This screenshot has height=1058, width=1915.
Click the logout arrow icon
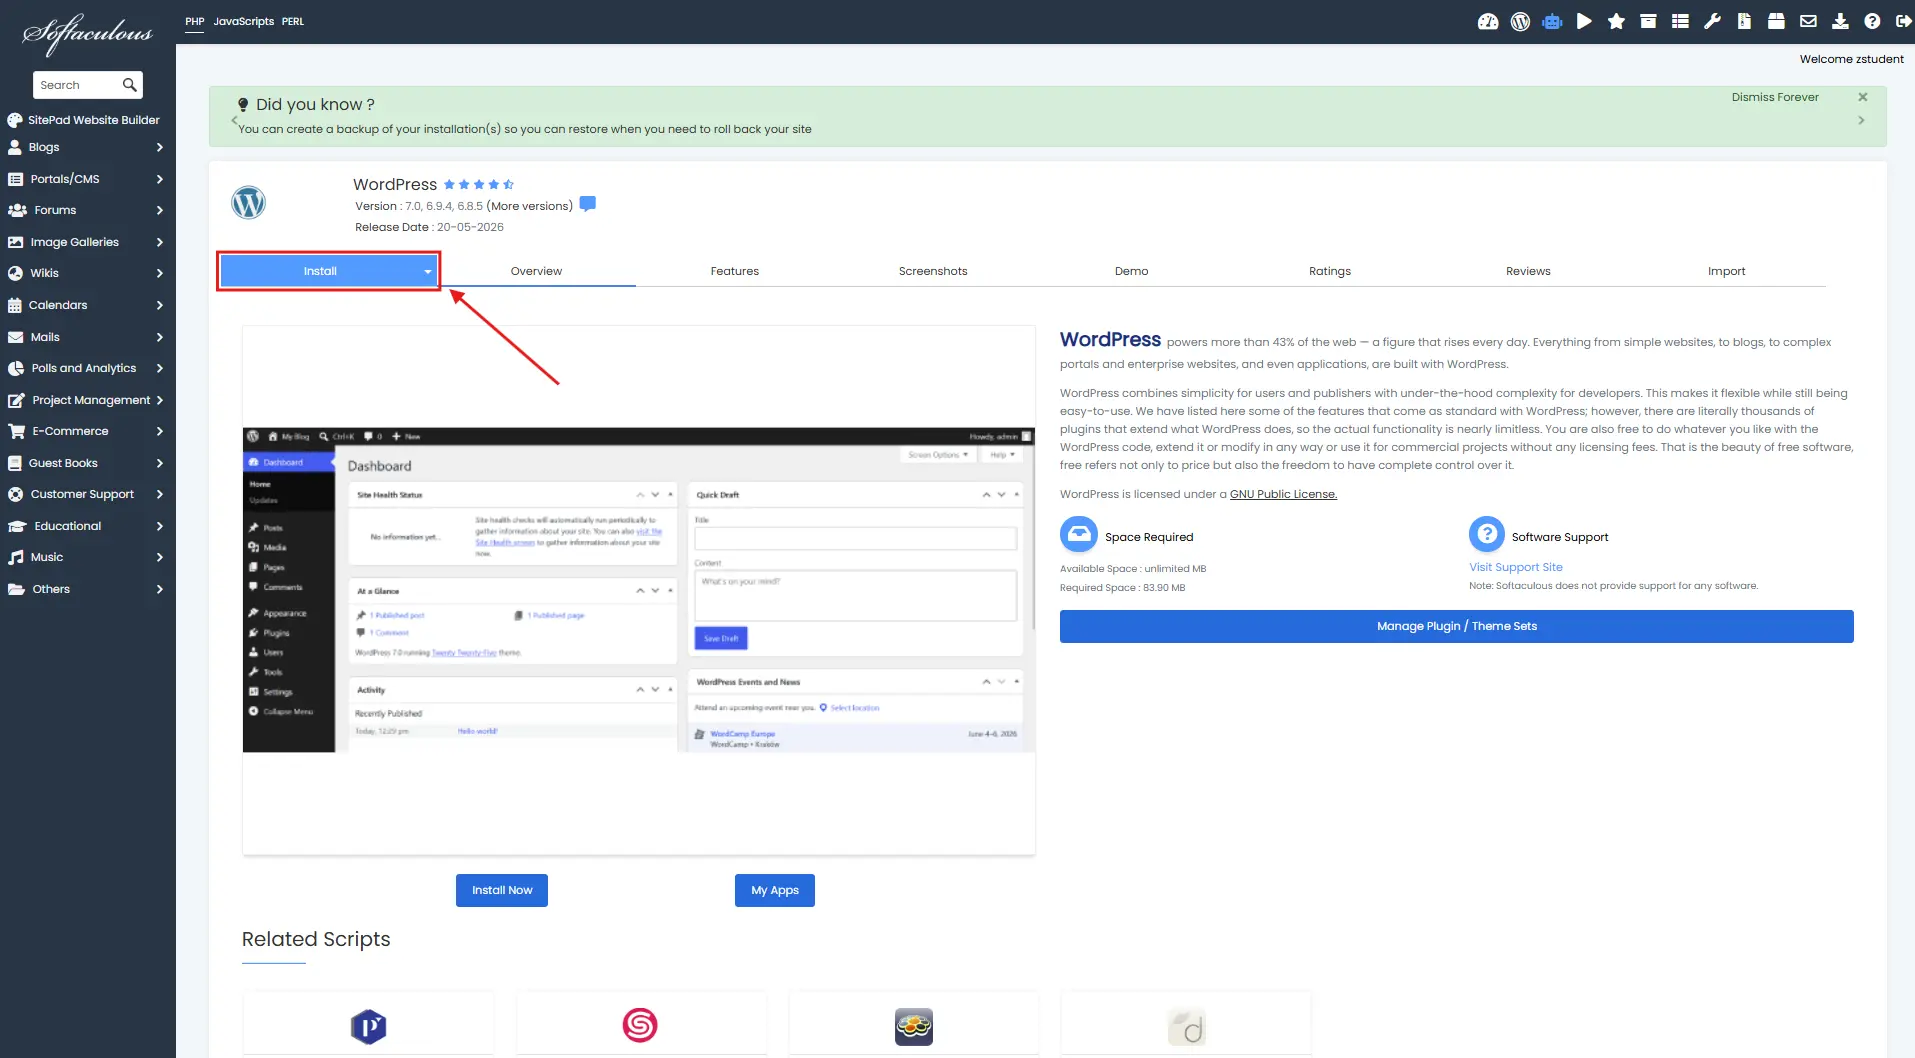[x=1904, y=21]
